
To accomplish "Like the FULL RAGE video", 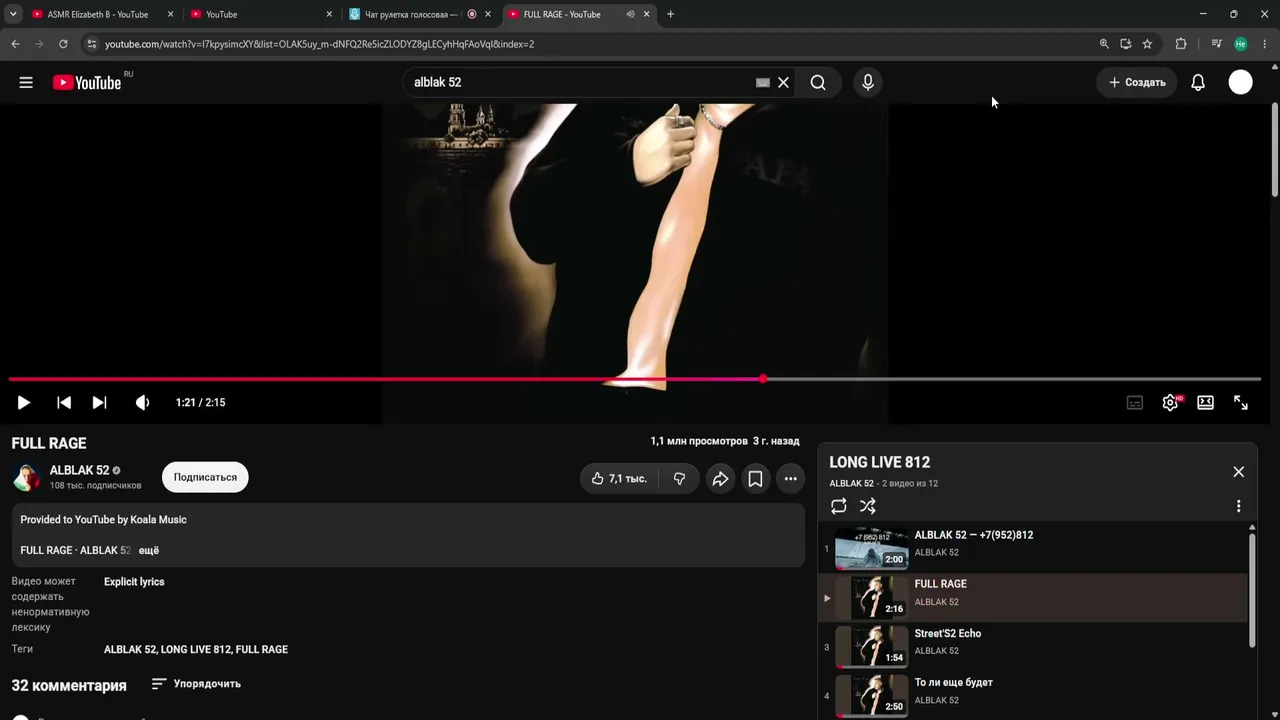I will (619, 479).
